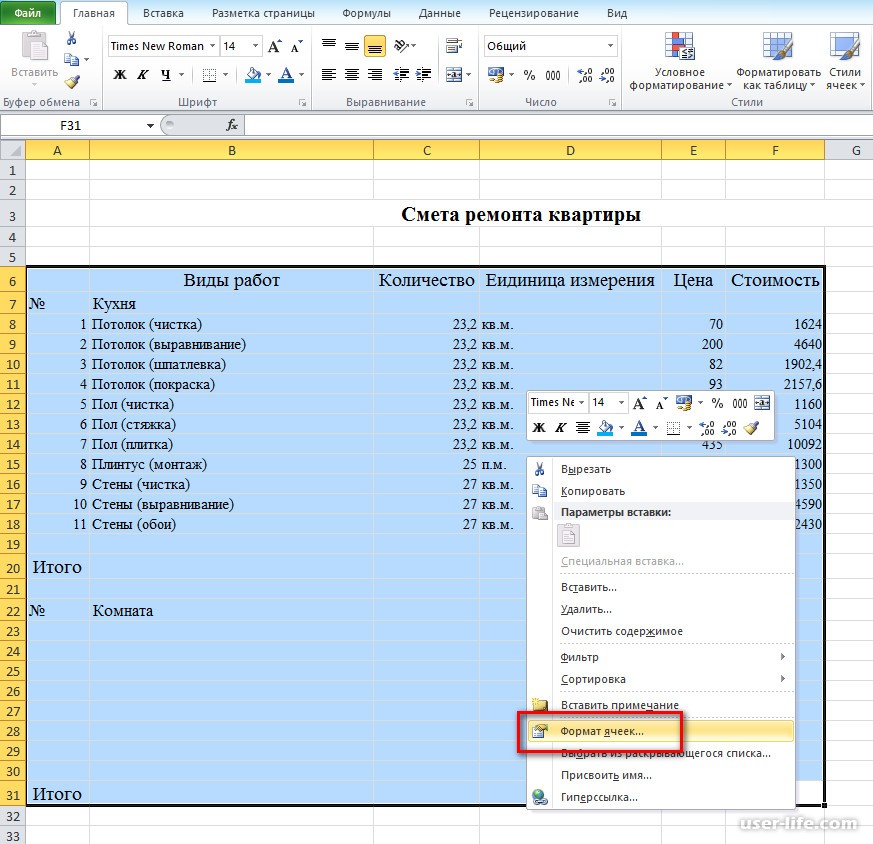Click the mini toolbar fill color bucket

tap(605, 428)
